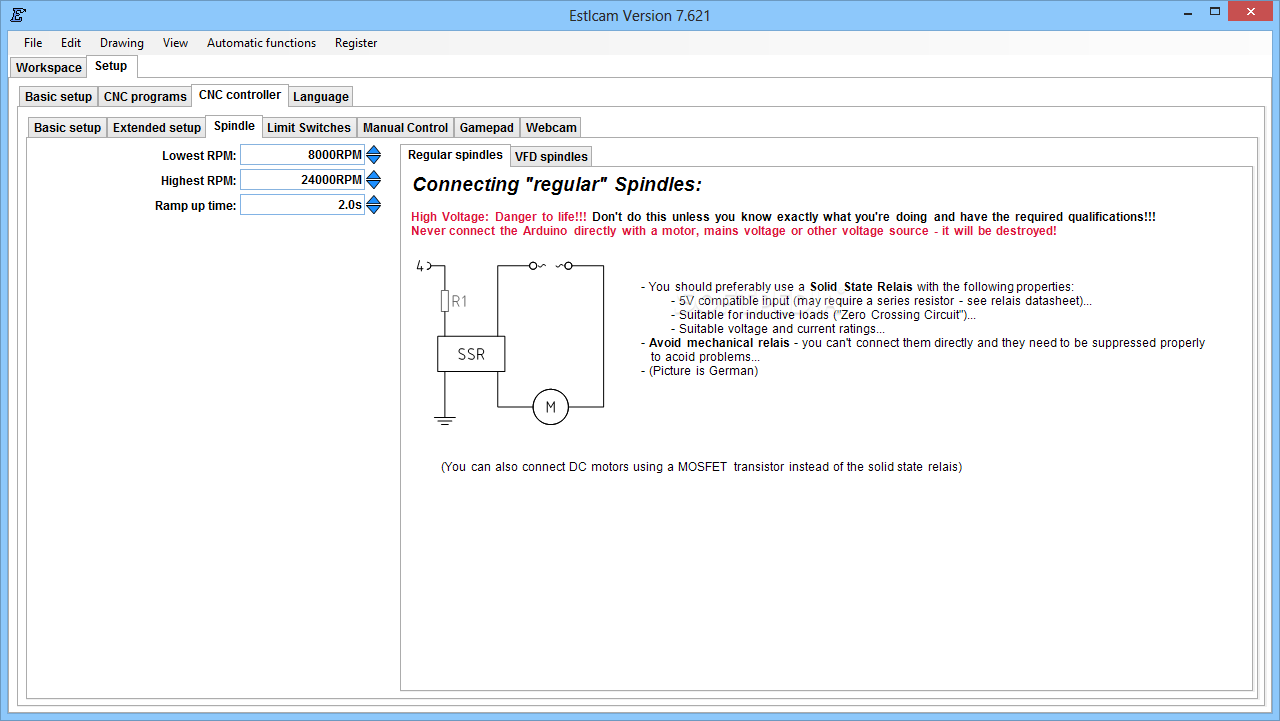This screenshot has height=721, width=1280.
Task: Close the Estlcam window
Action: pos(1252,13)
